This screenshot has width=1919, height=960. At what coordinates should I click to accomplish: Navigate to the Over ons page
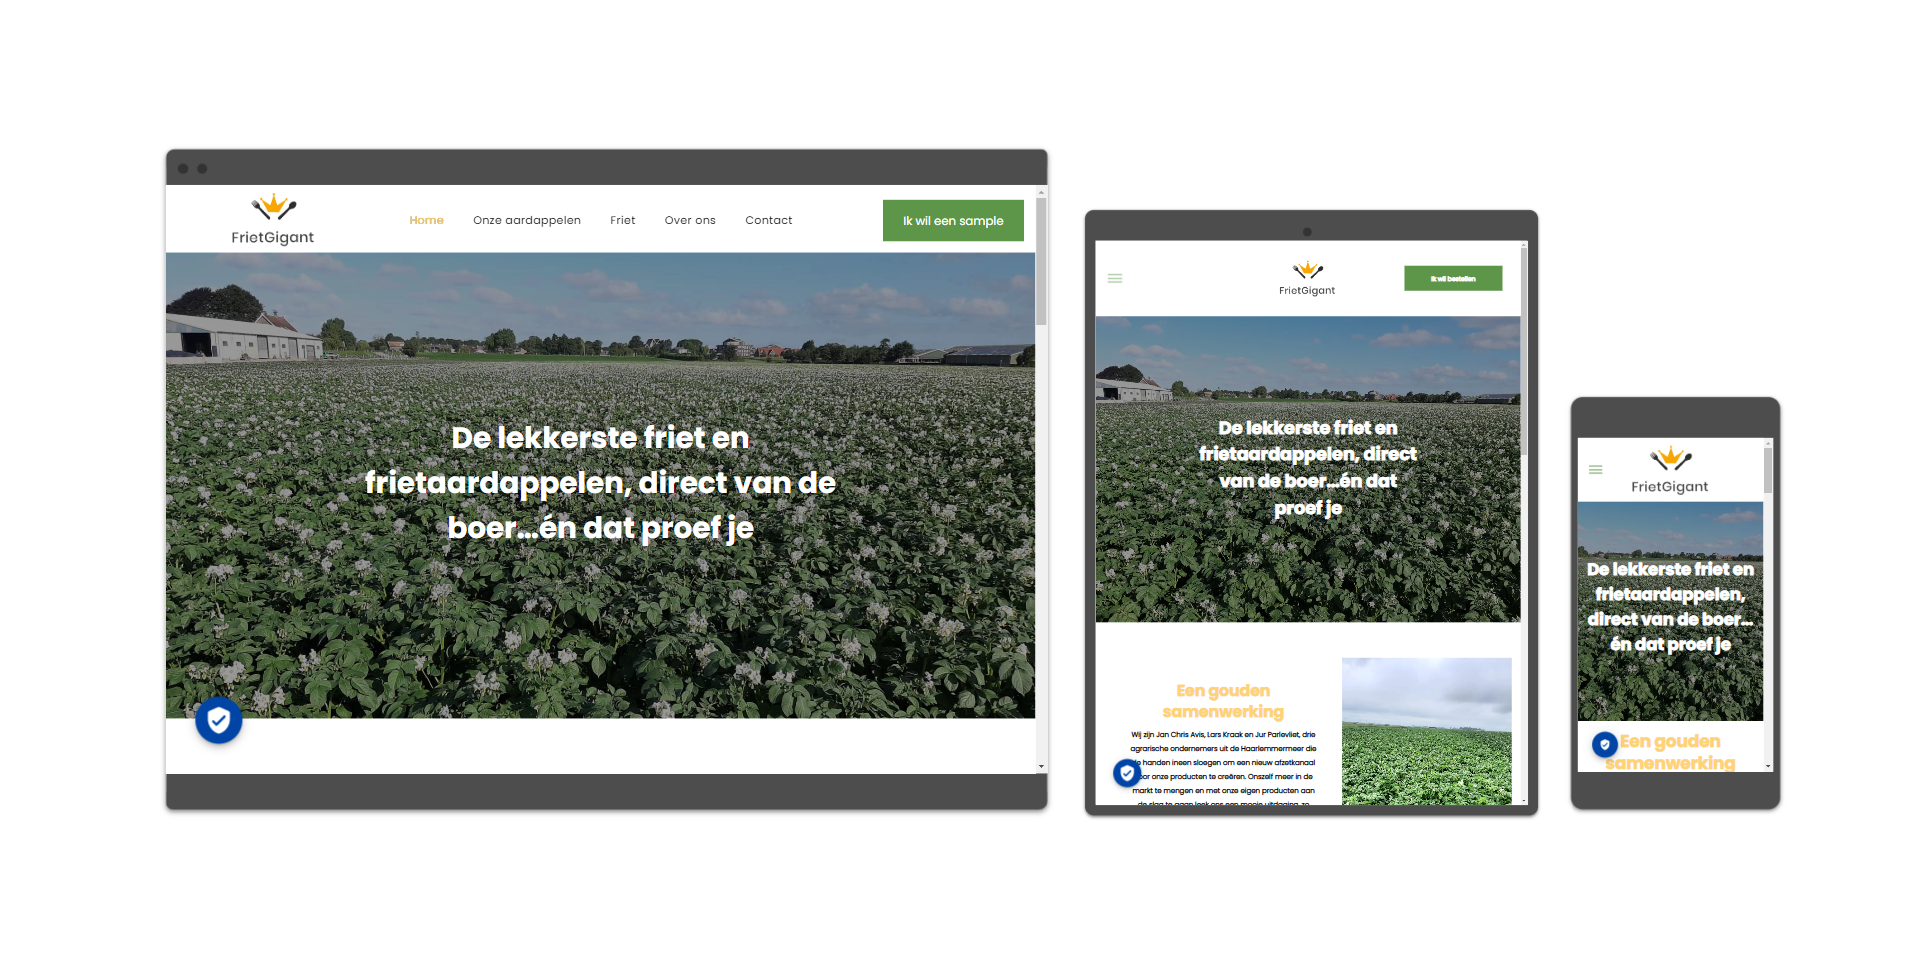(x=690, y=220)
